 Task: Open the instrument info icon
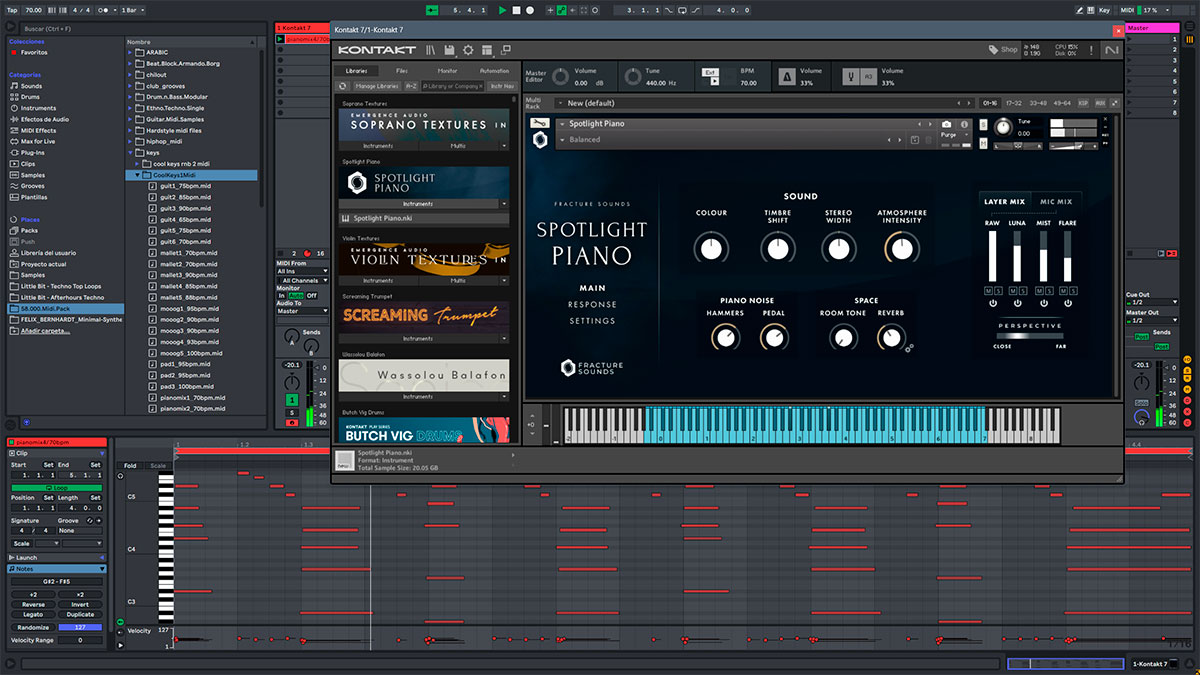(964, 124)
